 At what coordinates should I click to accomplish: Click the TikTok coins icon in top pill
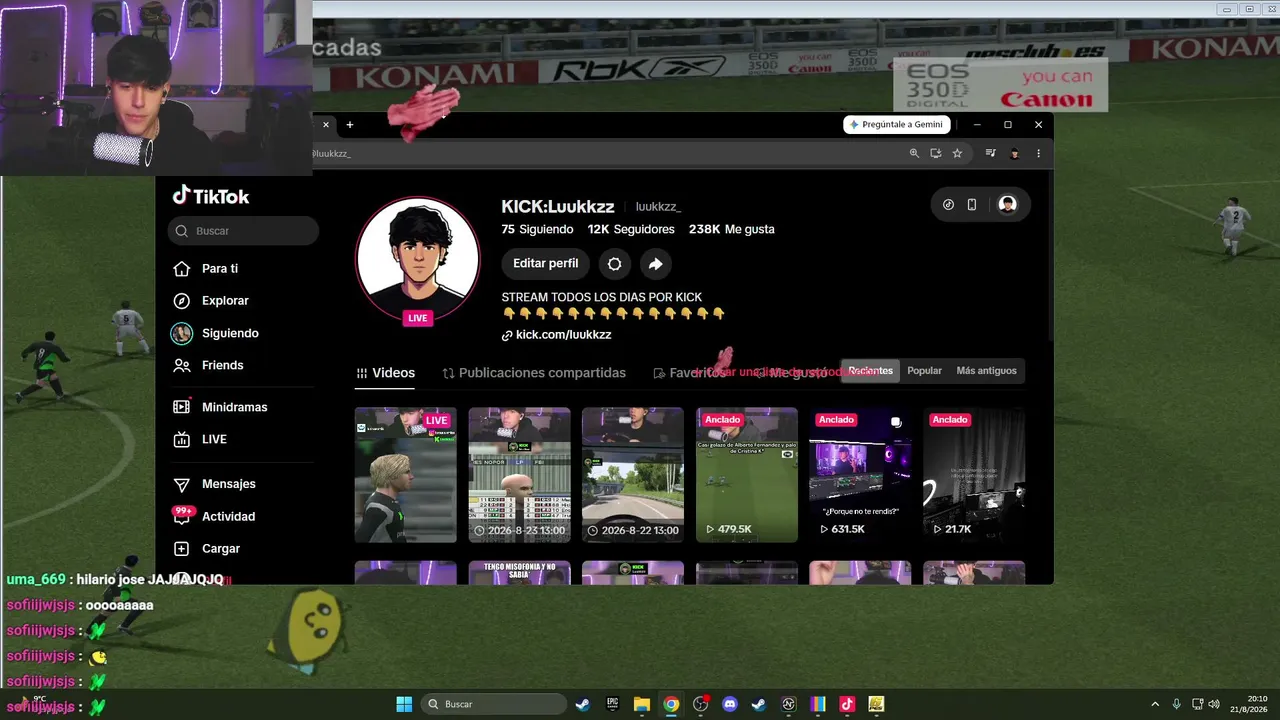click(948, 205)
